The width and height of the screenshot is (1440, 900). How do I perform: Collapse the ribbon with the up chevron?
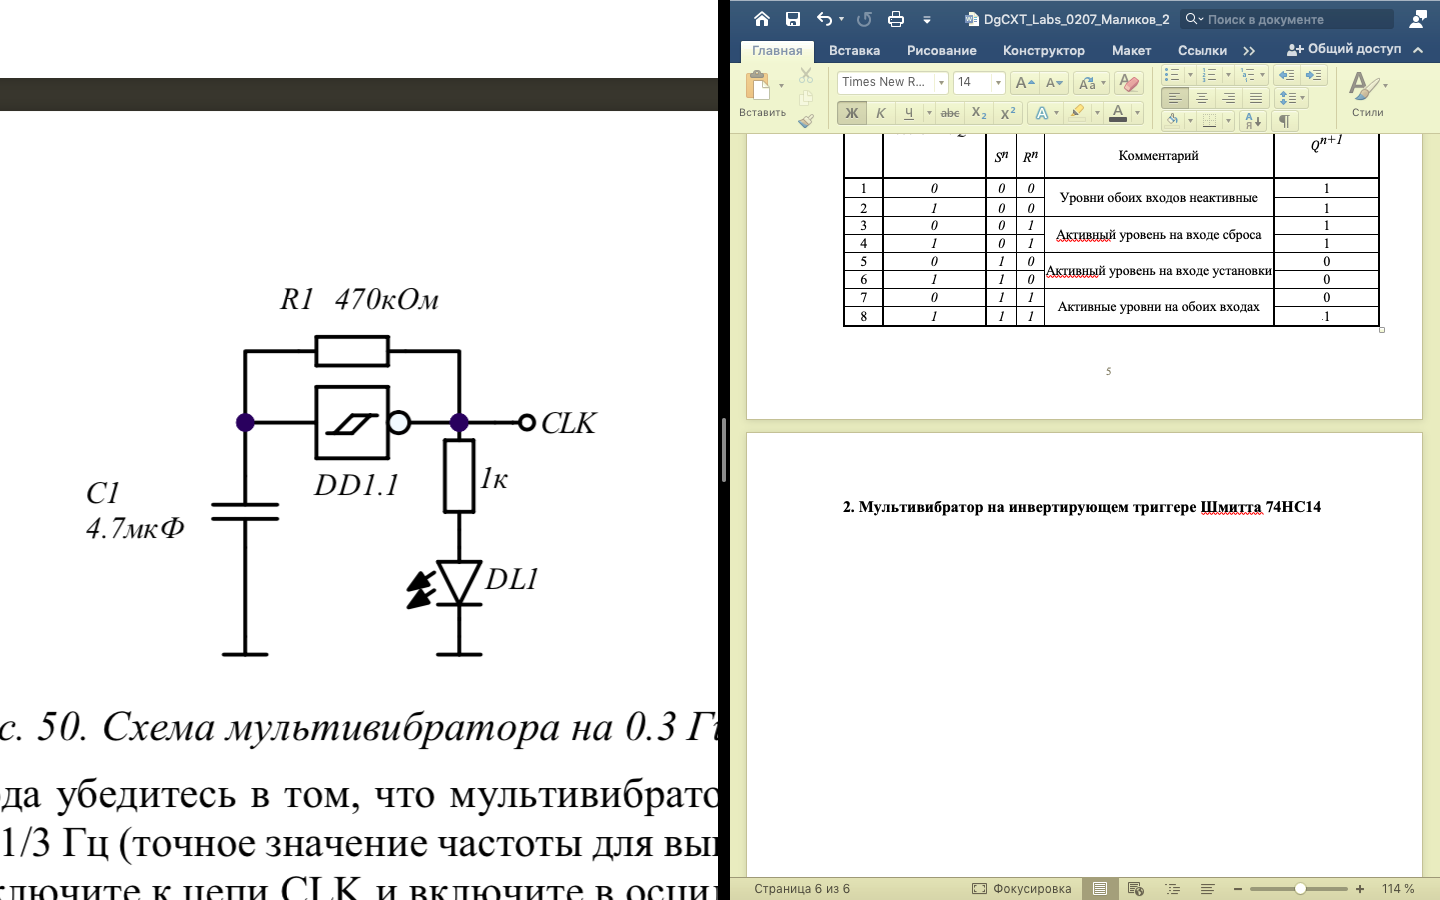1418,50
